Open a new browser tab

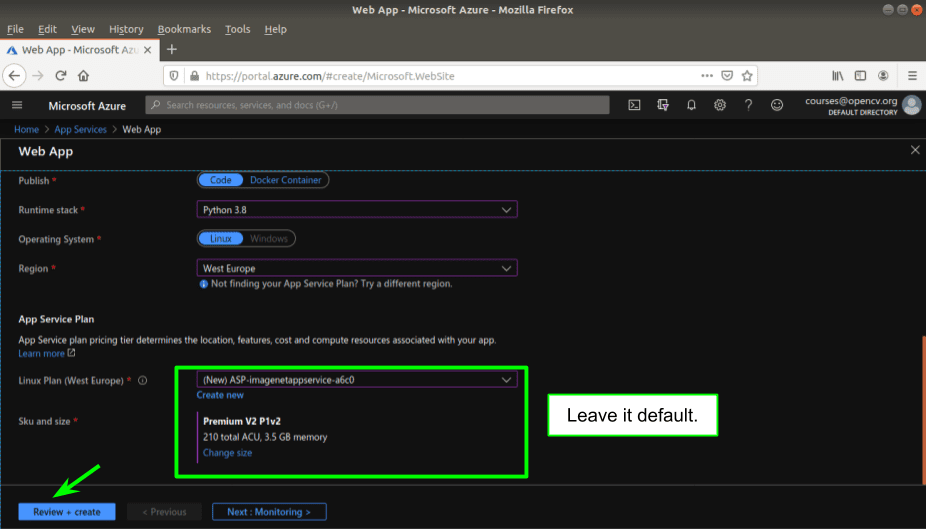point(172,50)
